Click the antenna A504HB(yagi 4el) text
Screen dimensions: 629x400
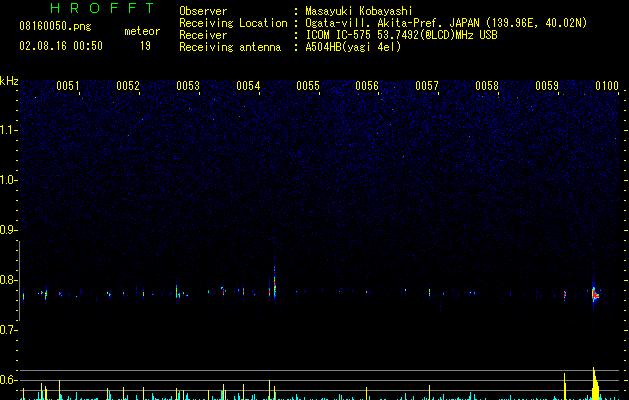pos(353,47)
